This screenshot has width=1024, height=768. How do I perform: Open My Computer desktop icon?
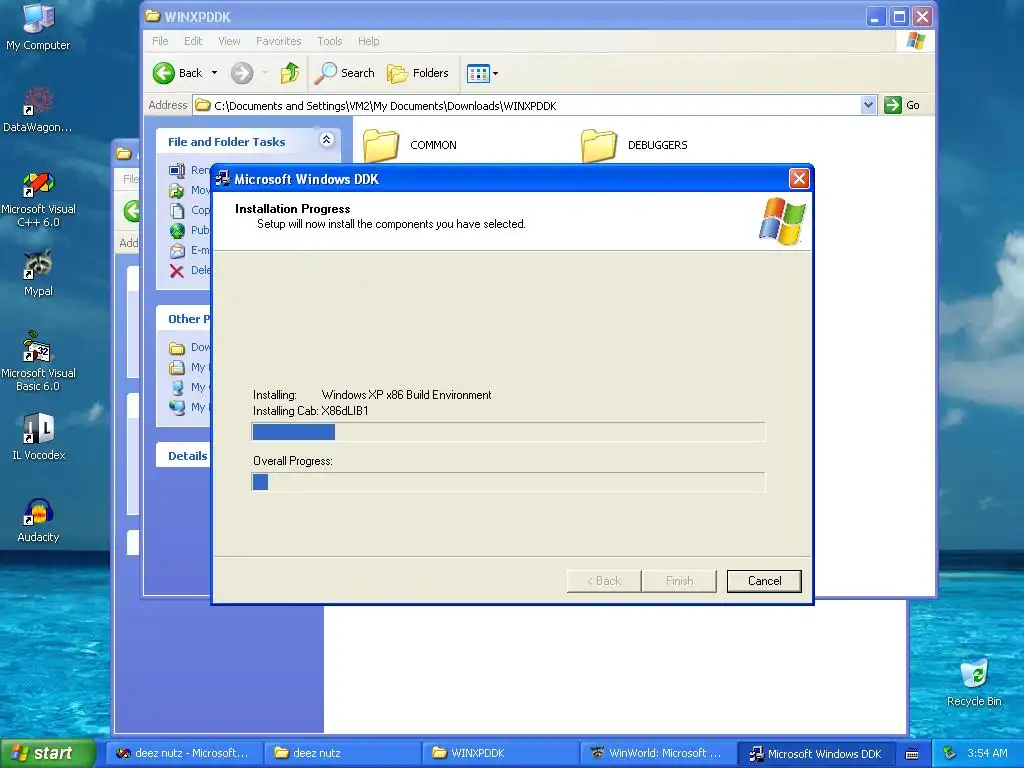point(38,27)
